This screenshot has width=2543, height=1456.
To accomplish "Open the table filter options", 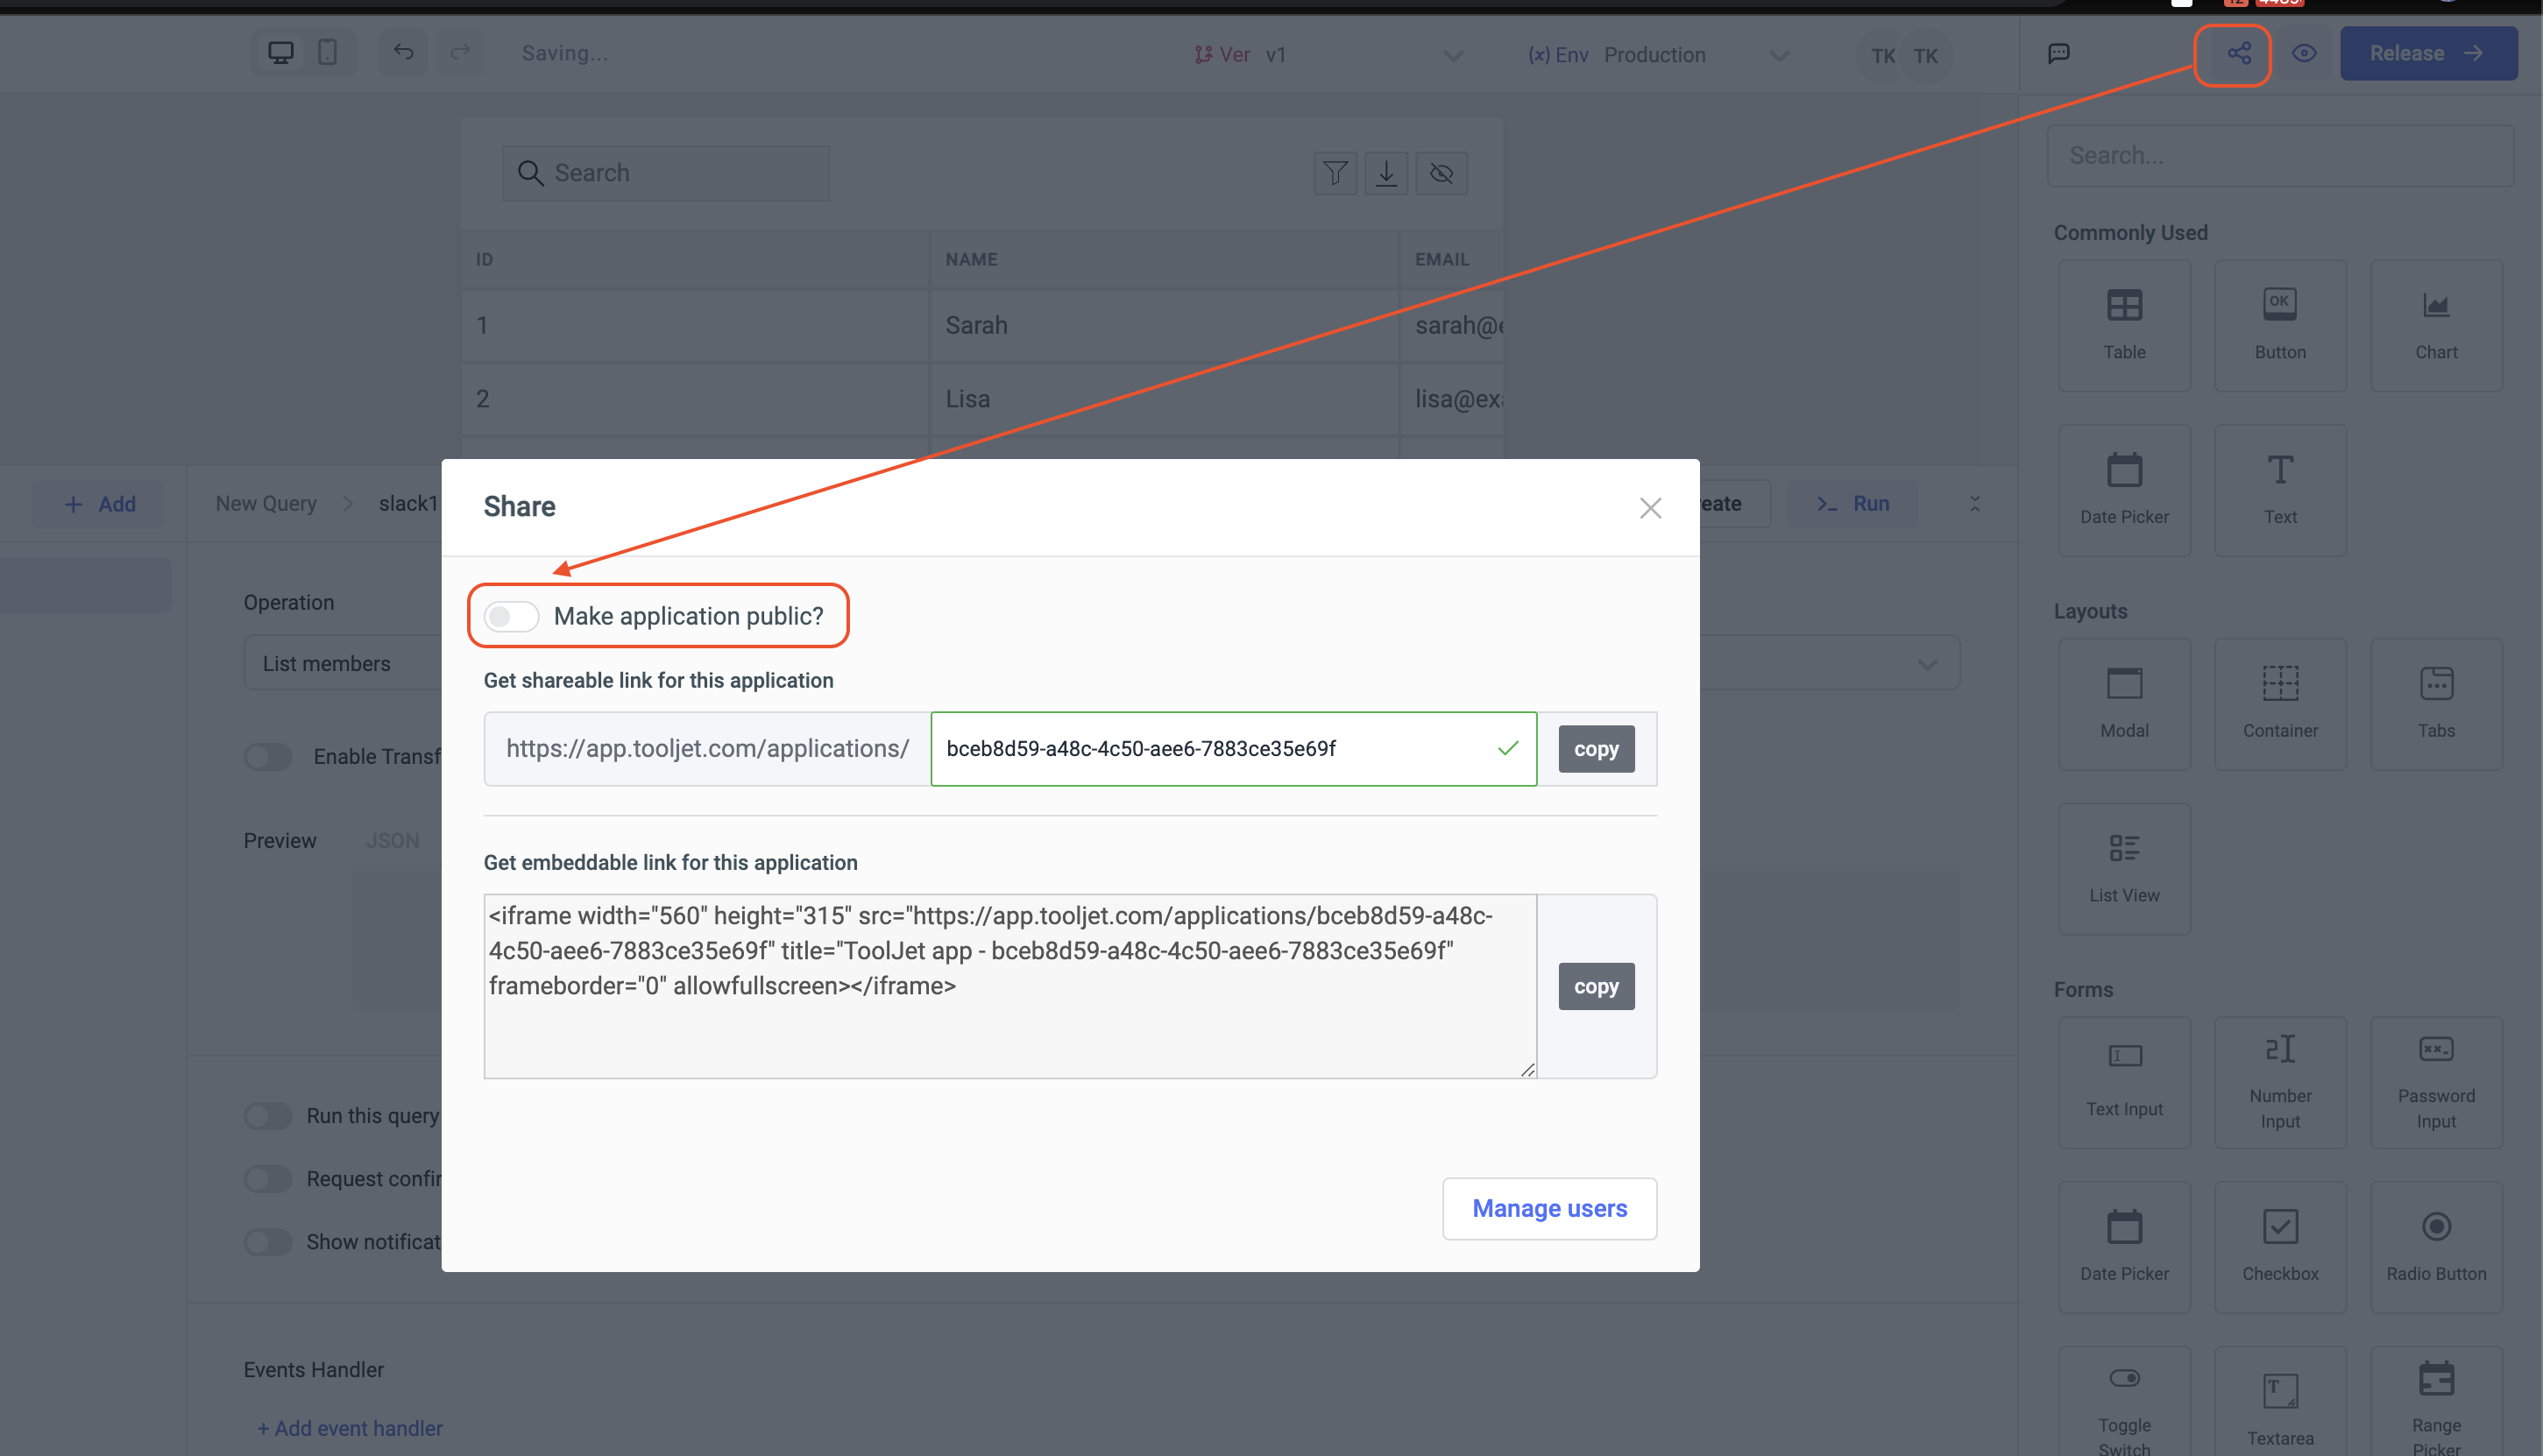I will [1335, 172].
